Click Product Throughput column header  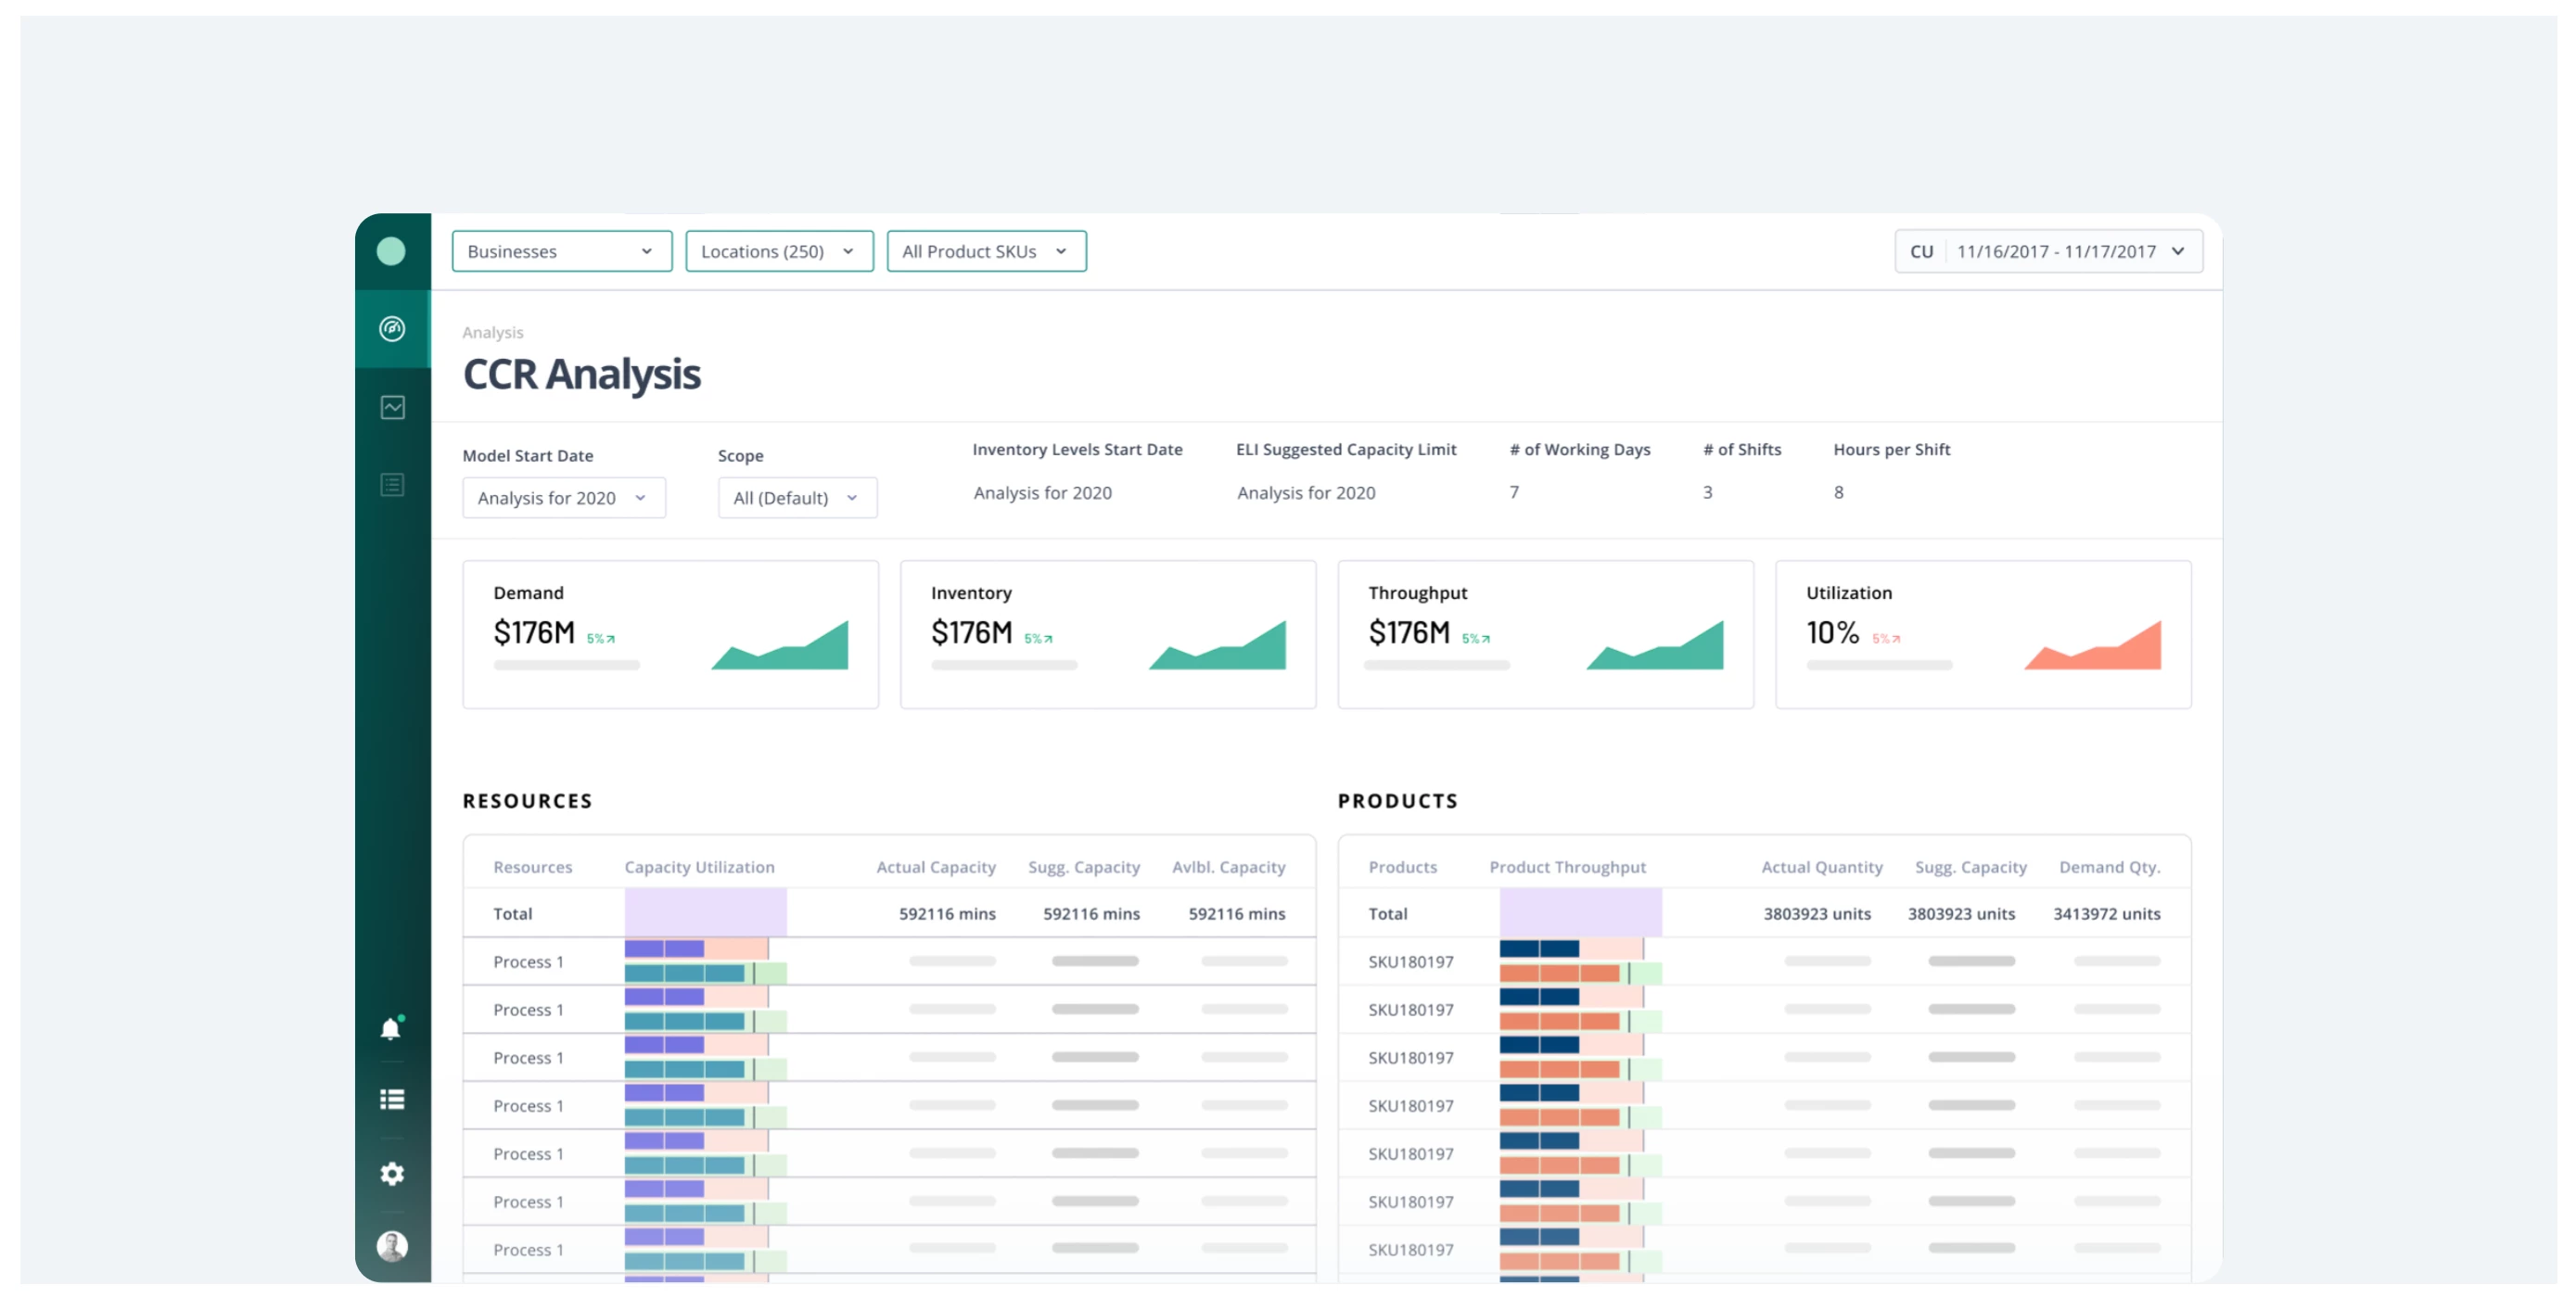(1567, 867)
